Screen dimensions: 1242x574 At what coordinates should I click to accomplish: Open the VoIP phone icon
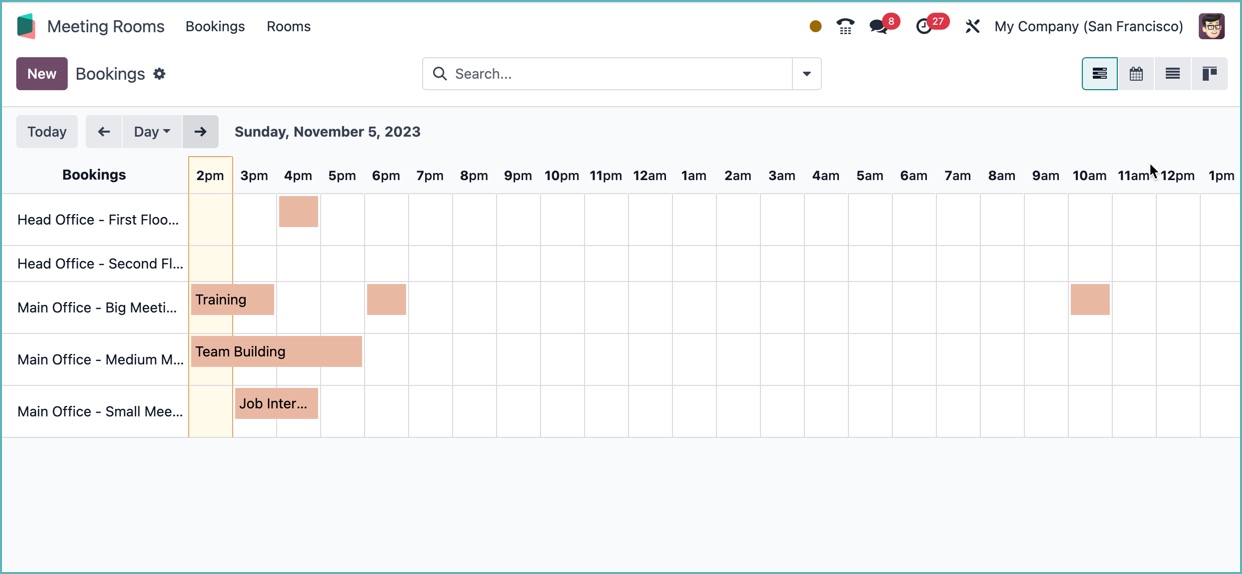845,27
